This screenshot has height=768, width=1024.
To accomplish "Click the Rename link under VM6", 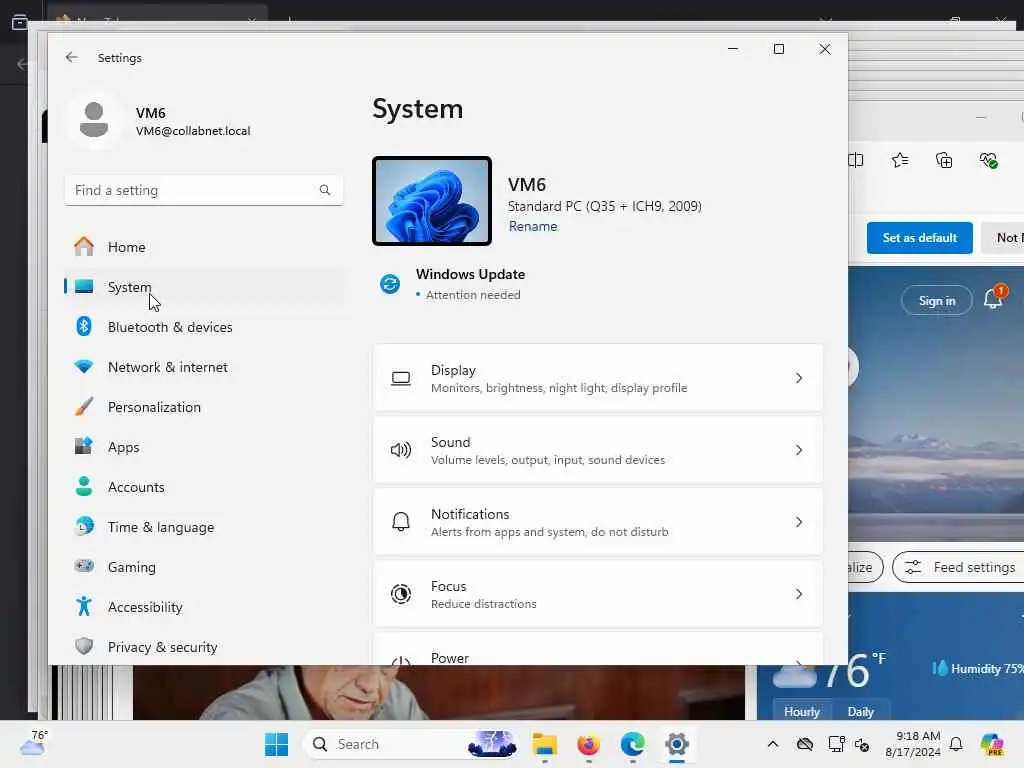I will 533,226.
